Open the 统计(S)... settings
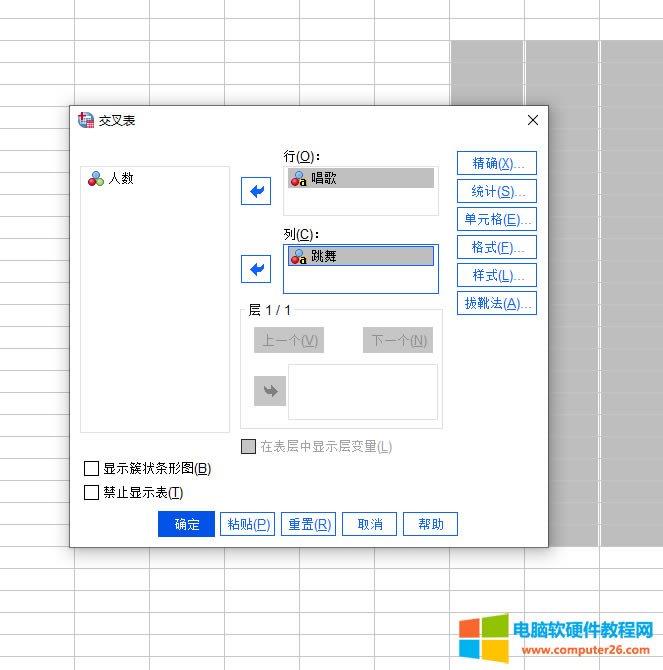This screenshot has width=663, height=670. 497,191
